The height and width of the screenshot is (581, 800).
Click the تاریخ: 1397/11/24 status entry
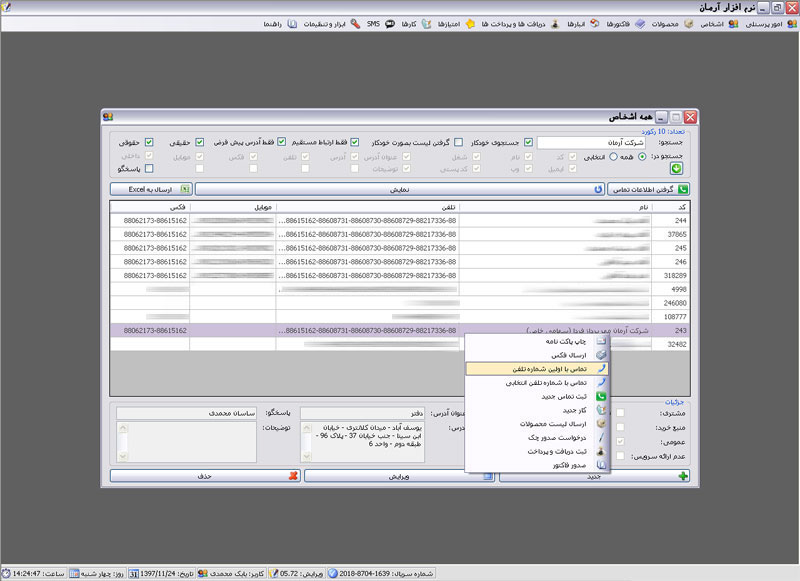(161, 573)
